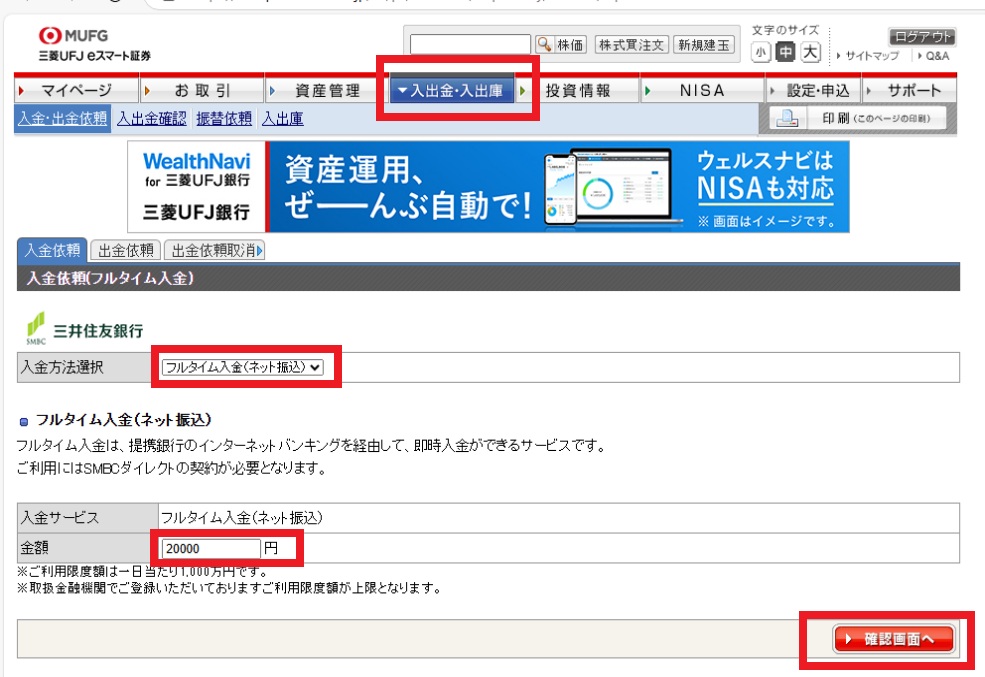This screenshot has height=677, width=985.
Task: Open the マイページ menu
Action: tap(76, 90)
